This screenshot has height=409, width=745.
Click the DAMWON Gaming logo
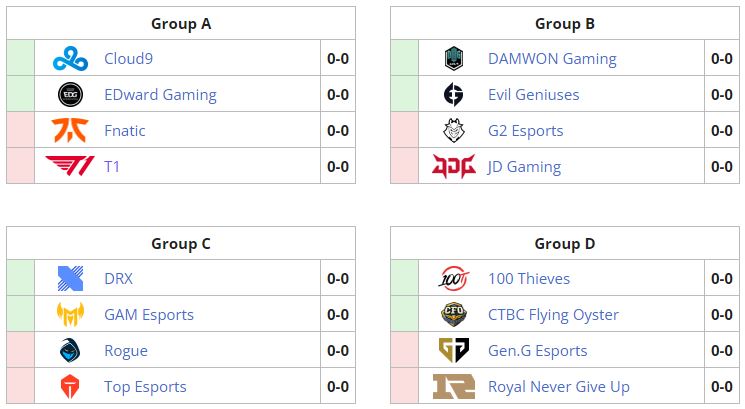point(454,59)
